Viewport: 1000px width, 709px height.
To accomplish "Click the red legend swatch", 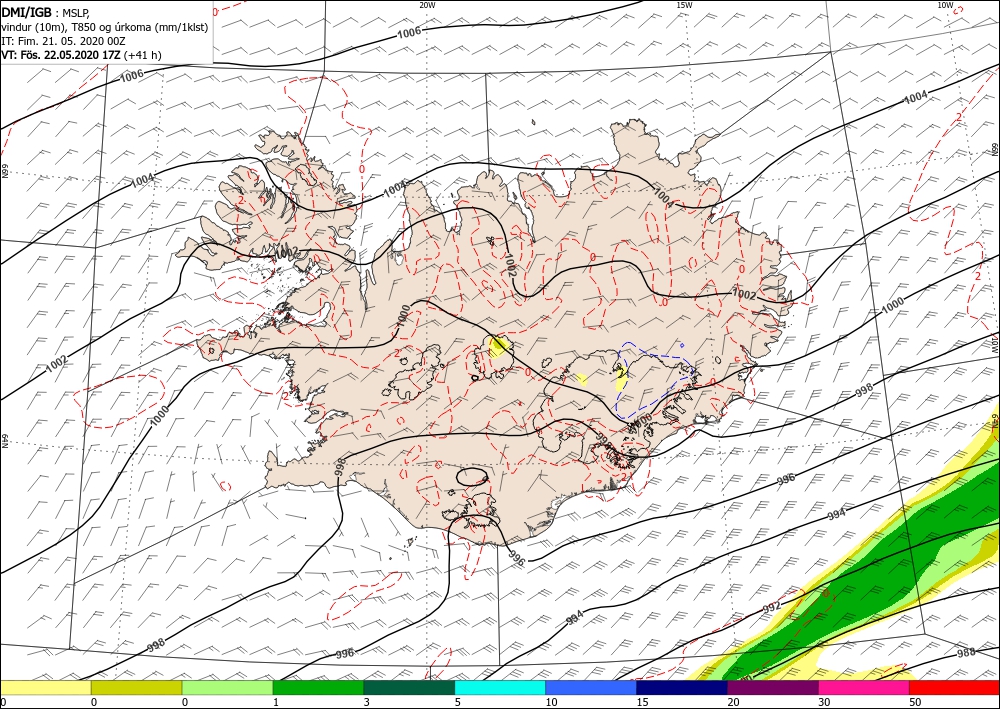I will pos(954,688).
